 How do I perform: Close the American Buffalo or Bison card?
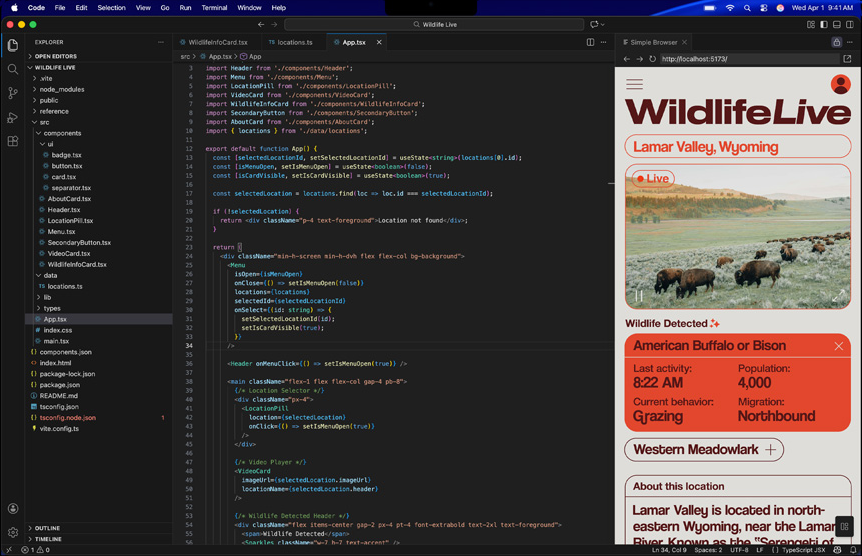click(x=838, y=346)
